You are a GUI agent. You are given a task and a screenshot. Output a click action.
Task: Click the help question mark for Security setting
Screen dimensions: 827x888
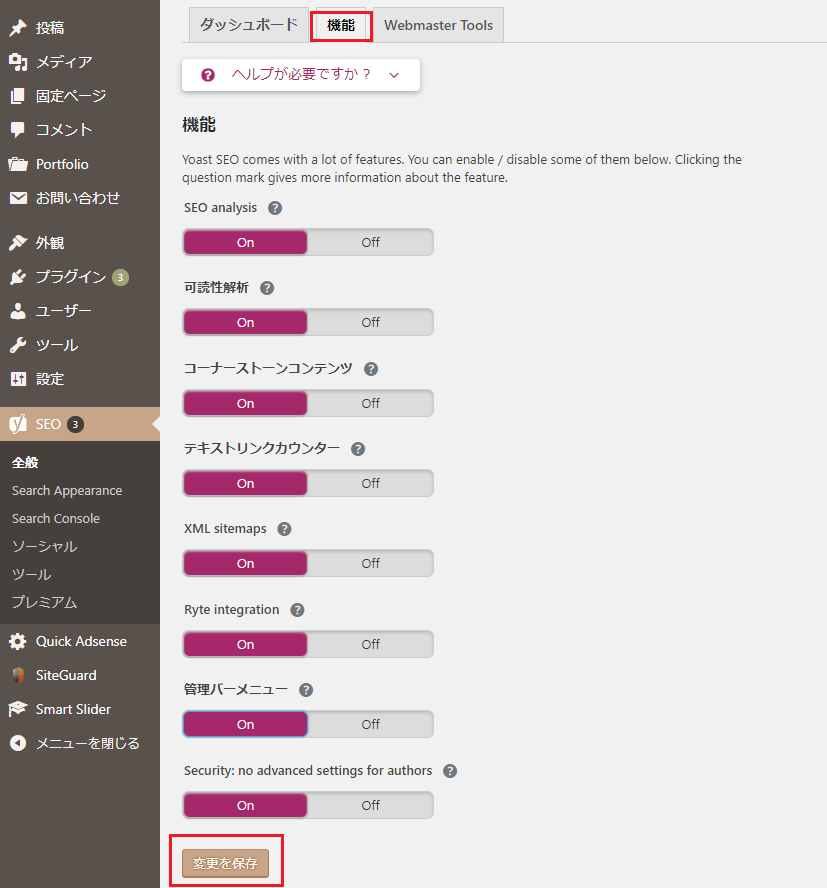[450, 771]
